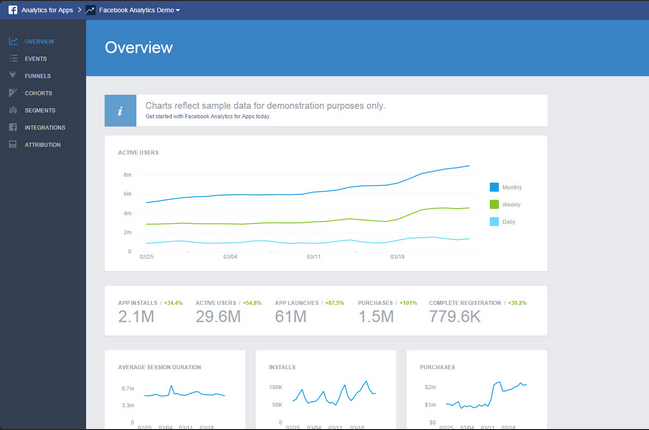Click the Facebook logo icon in header
Image resolution: width=649 pixels, height=430 pixels.
pos(11,9)
